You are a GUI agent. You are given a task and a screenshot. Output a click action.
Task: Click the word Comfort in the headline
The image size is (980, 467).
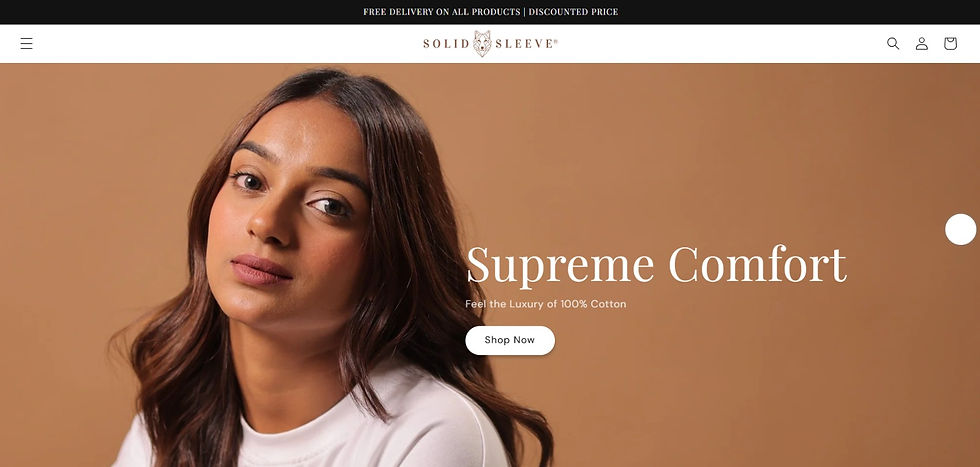(x=758, y=264)
